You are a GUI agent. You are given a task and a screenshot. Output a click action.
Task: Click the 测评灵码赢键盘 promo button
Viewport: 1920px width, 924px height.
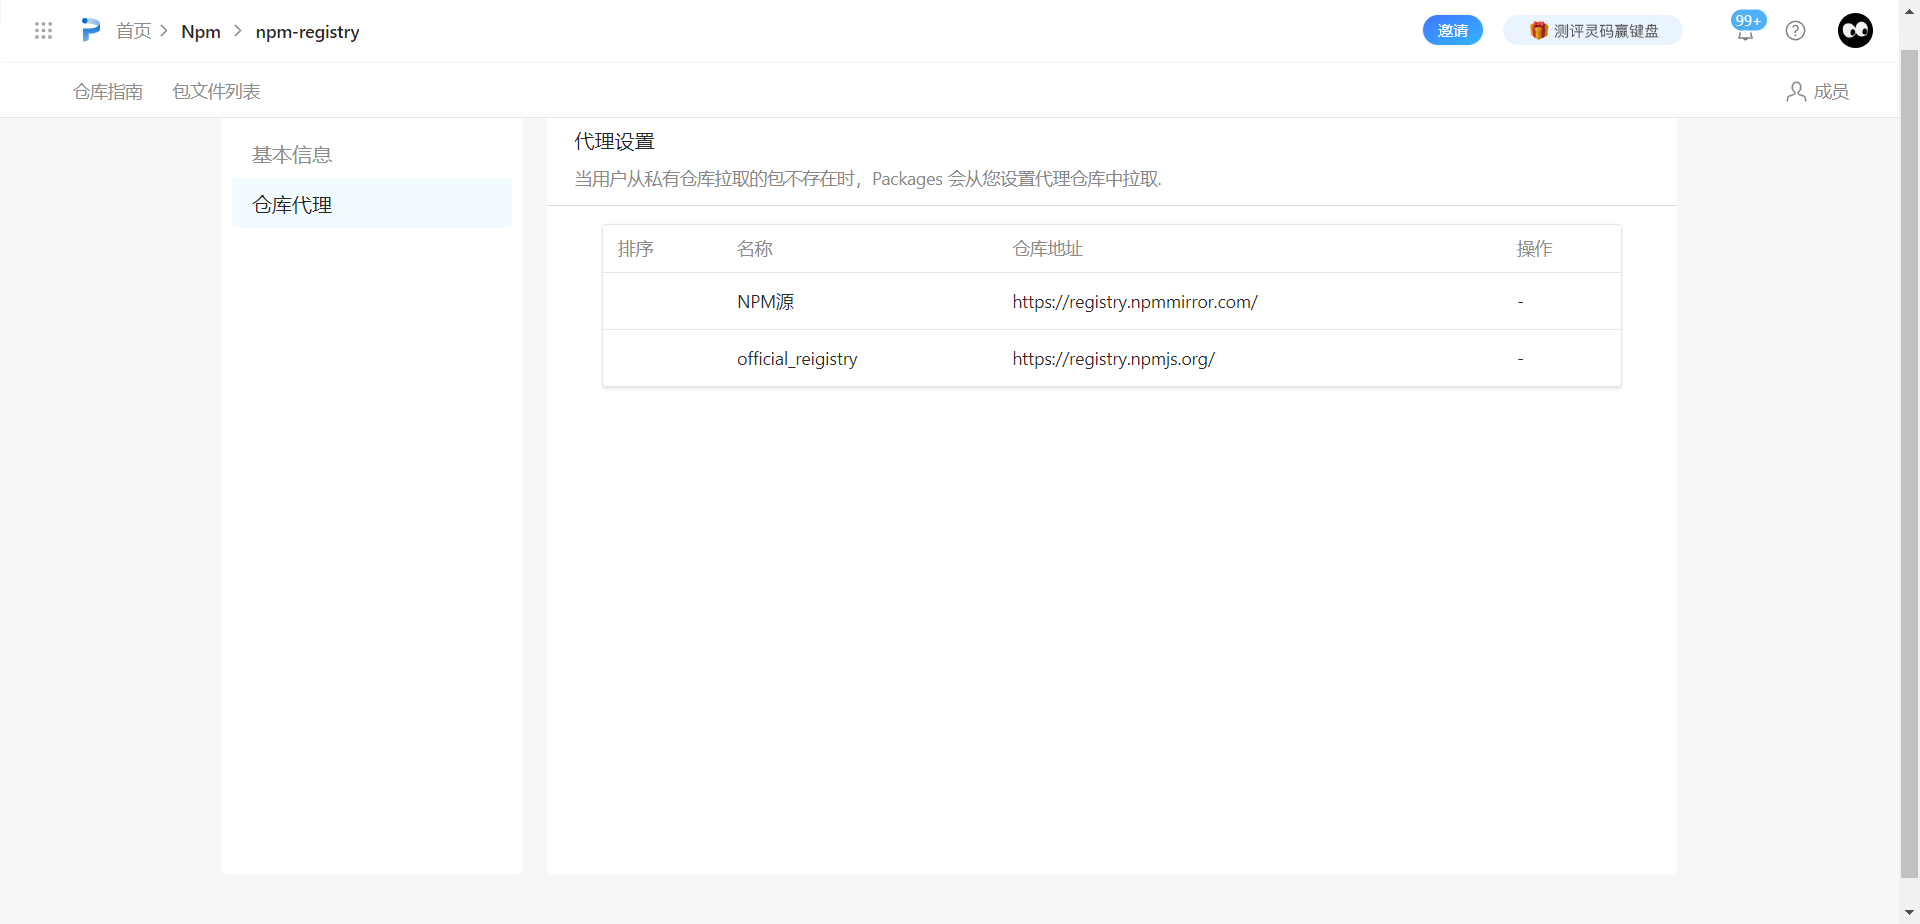pos(1593,31)
